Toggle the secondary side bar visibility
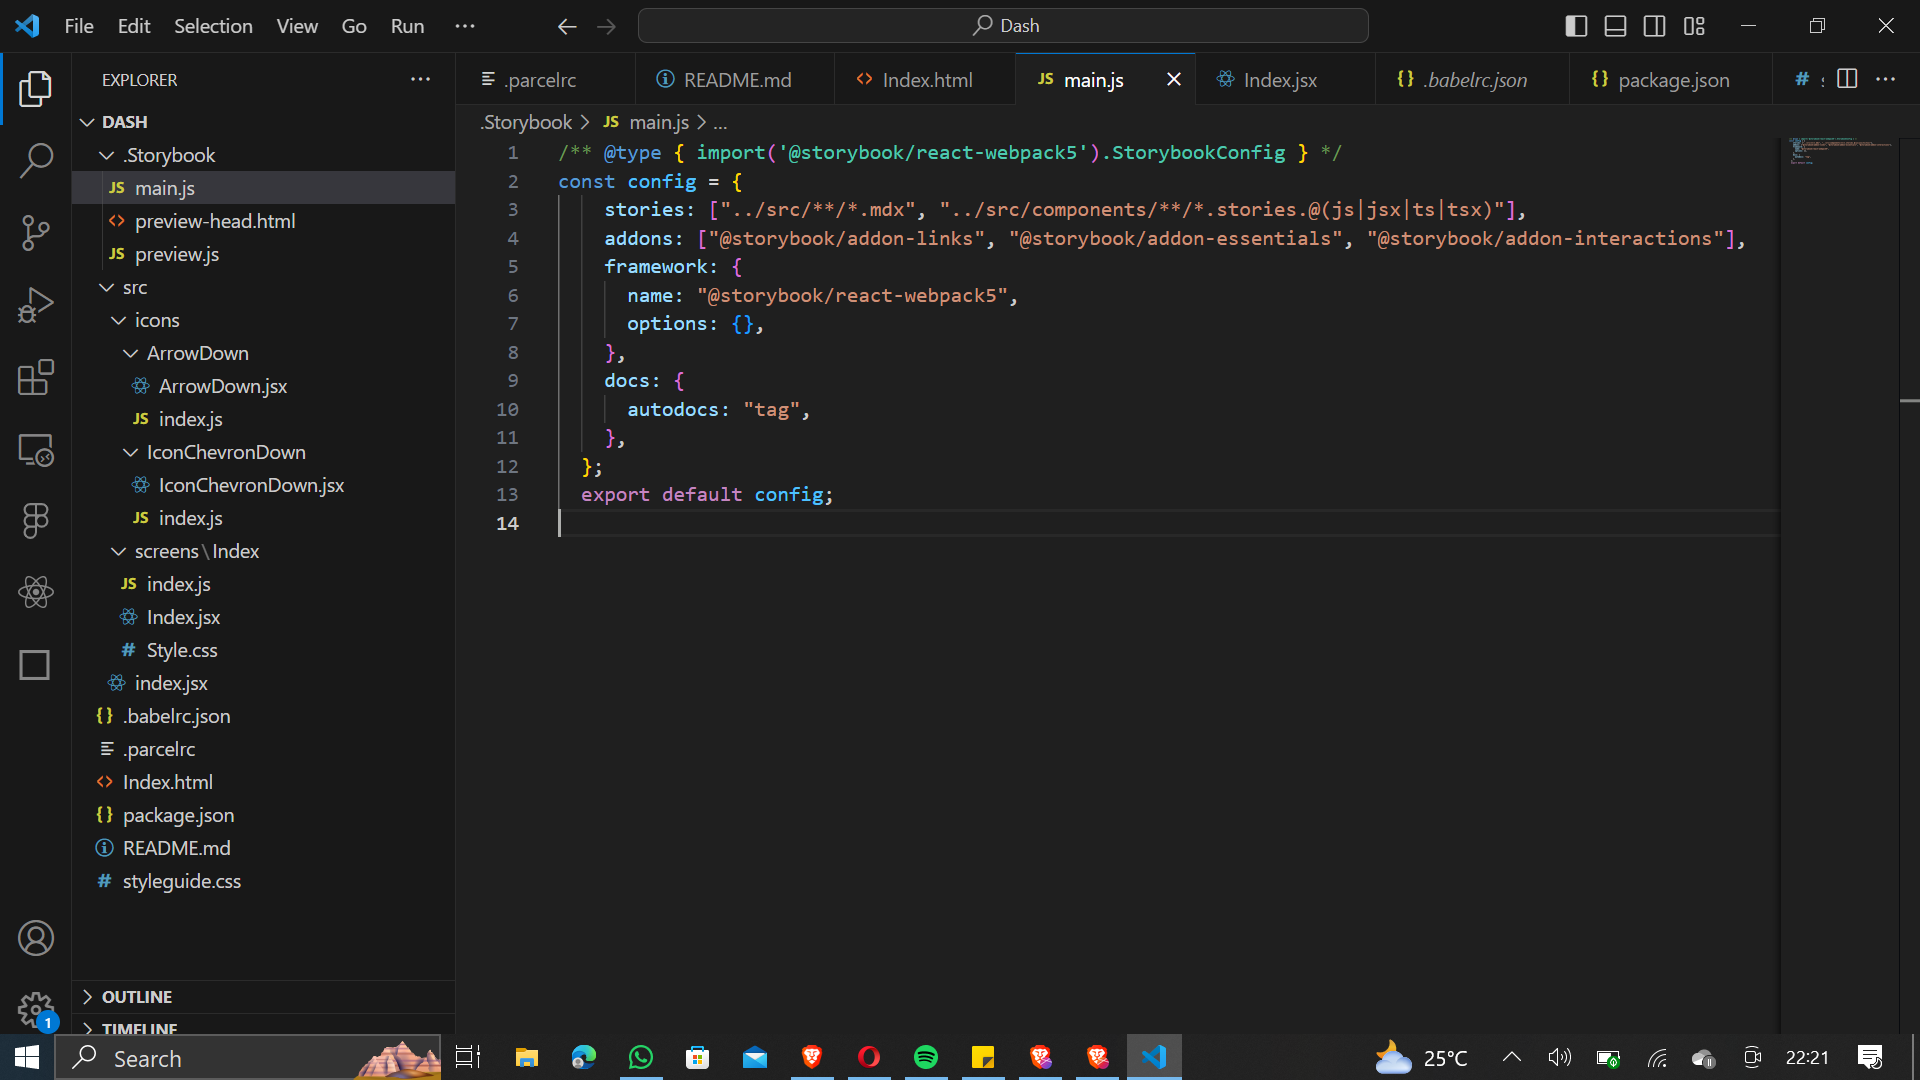The image size is (1920, 1080). [x=1654, y=26]
